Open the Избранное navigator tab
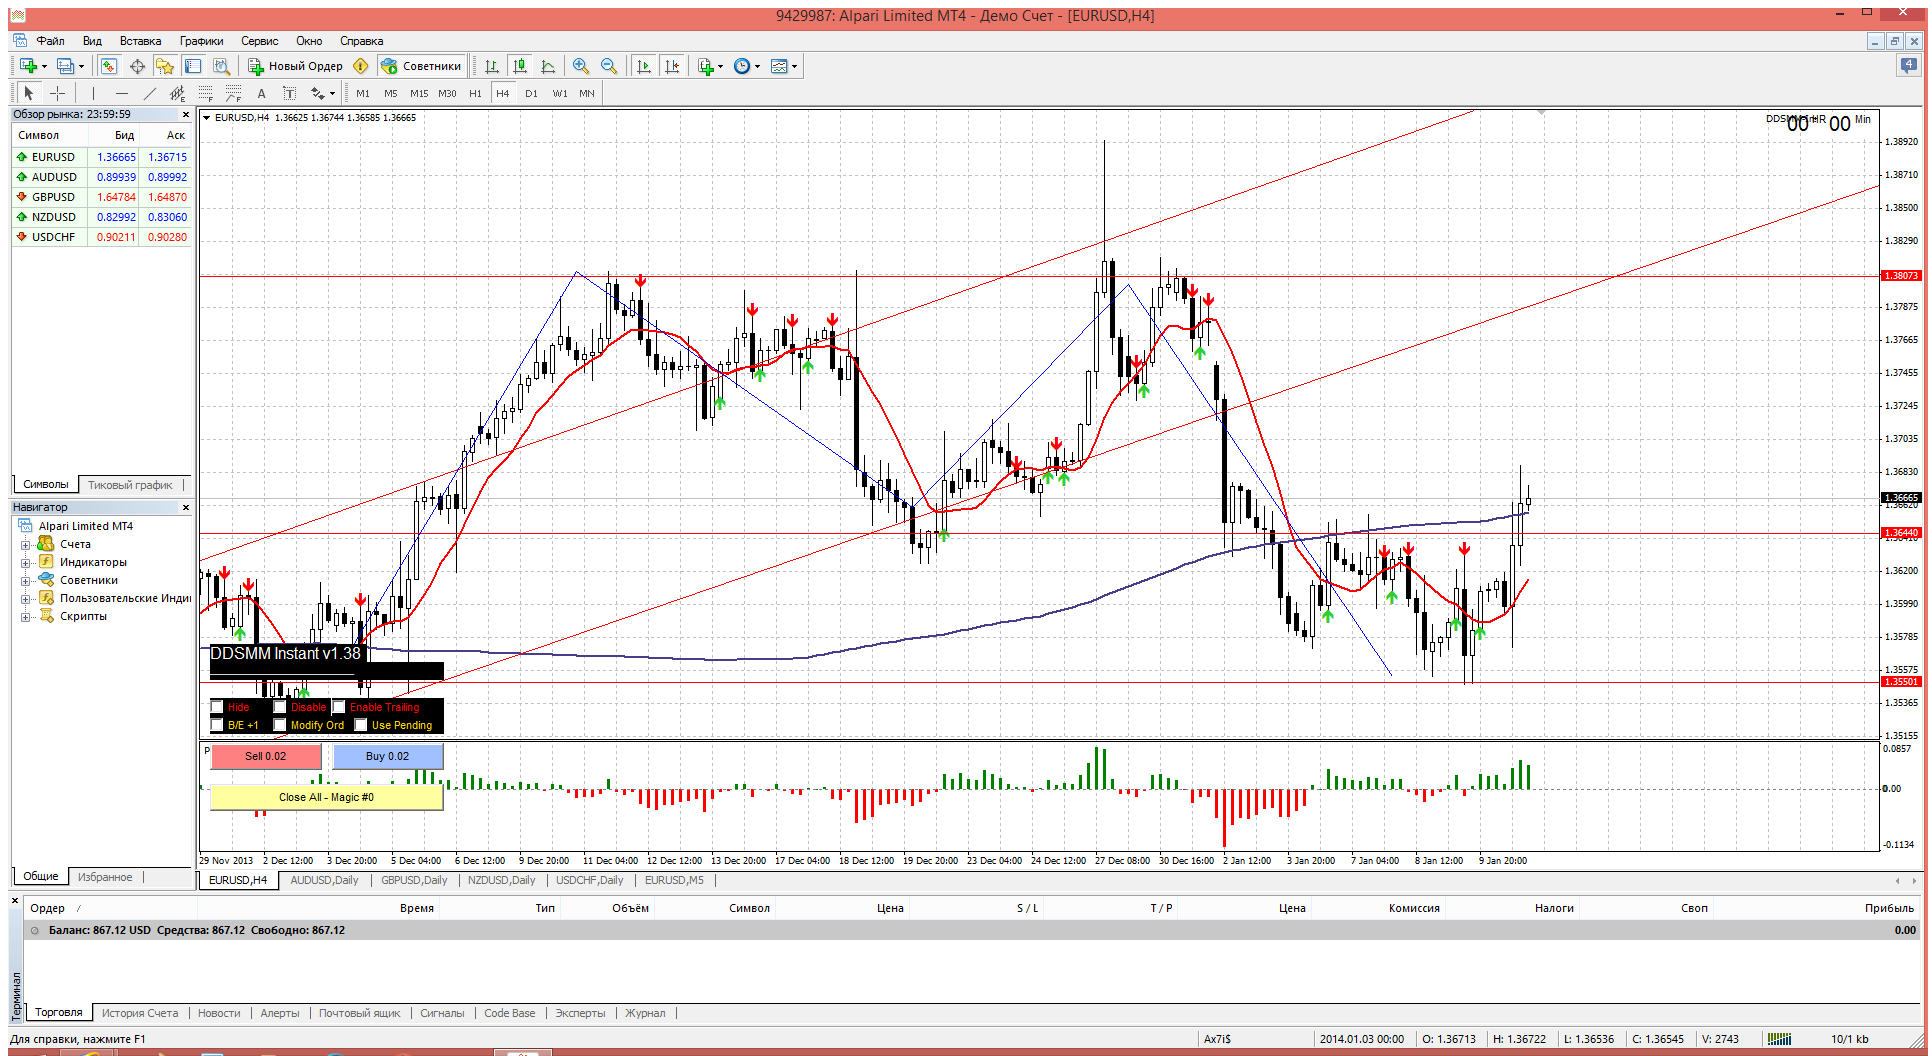1932x1056 pixels. 105,877
